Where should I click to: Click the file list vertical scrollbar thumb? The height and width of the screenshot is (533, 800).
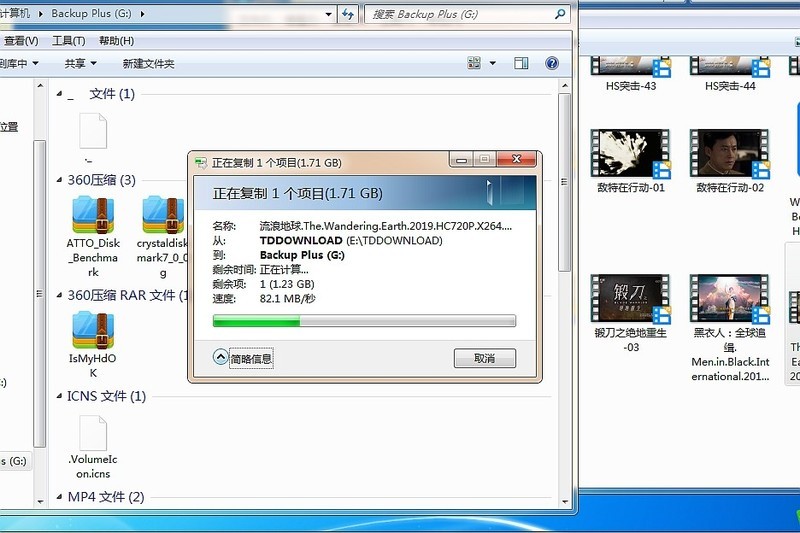point(564,182)
